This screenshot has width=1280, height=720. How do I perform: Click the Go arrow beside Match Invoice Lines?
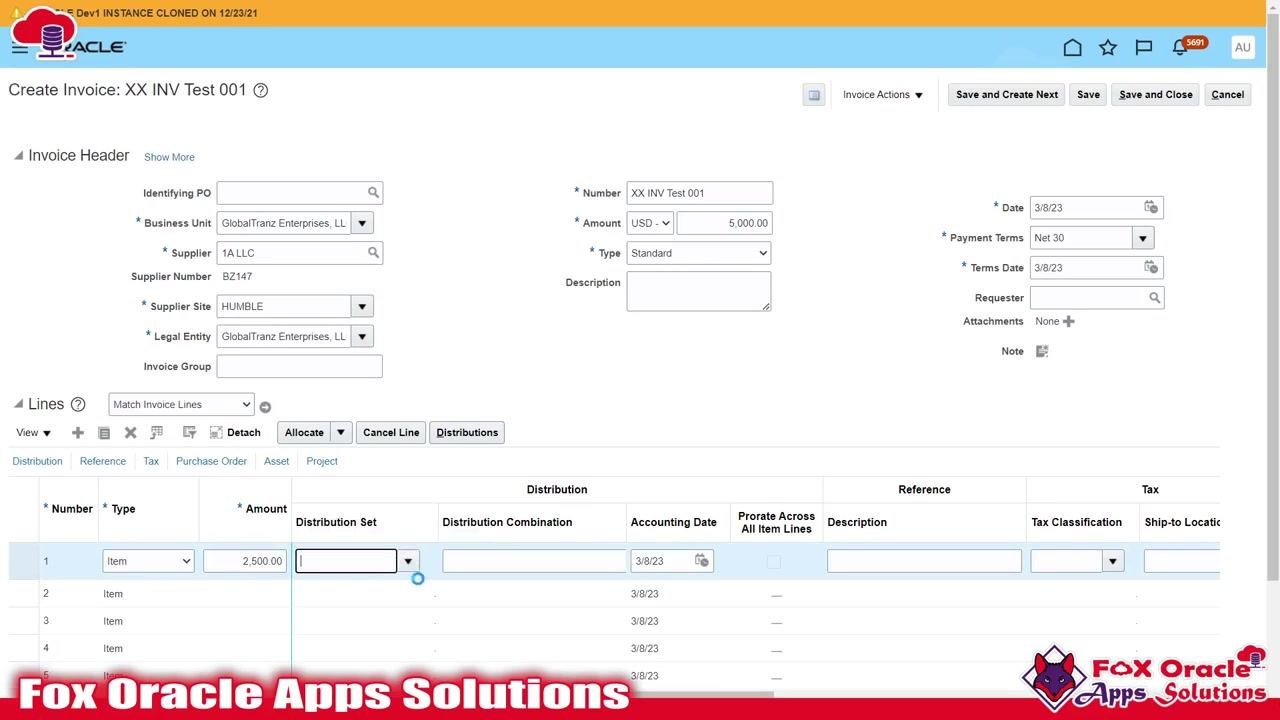(x=265, y=407)
